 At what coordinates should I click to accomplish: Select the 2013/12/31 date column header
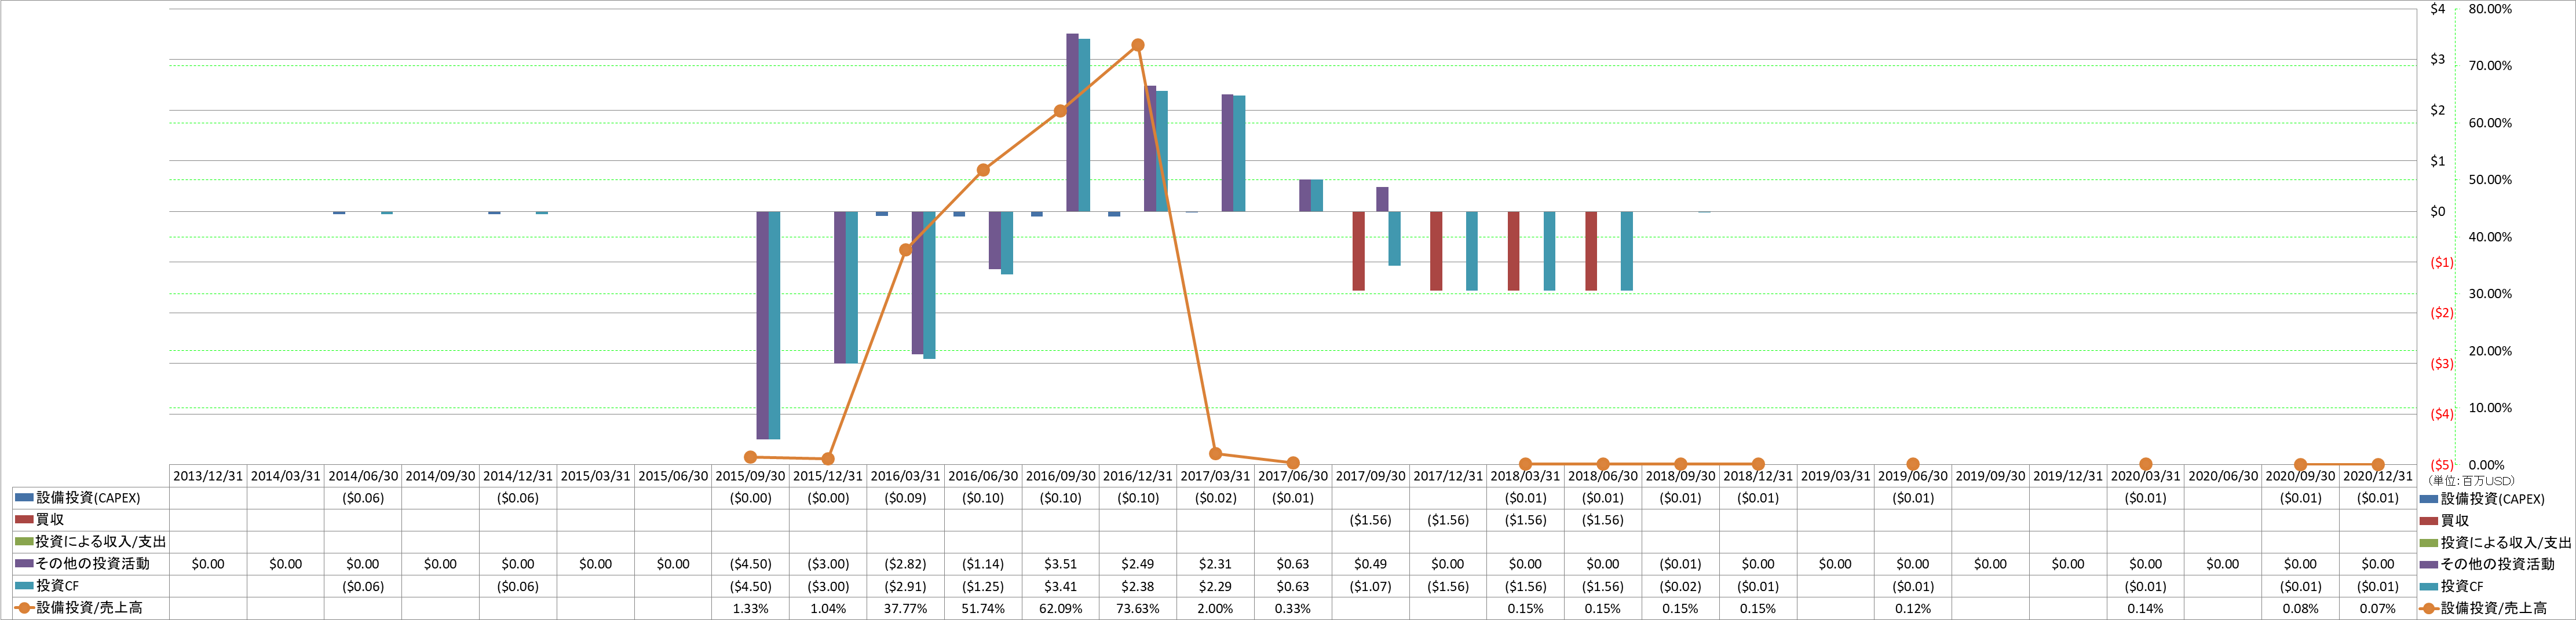pos(208,476)
